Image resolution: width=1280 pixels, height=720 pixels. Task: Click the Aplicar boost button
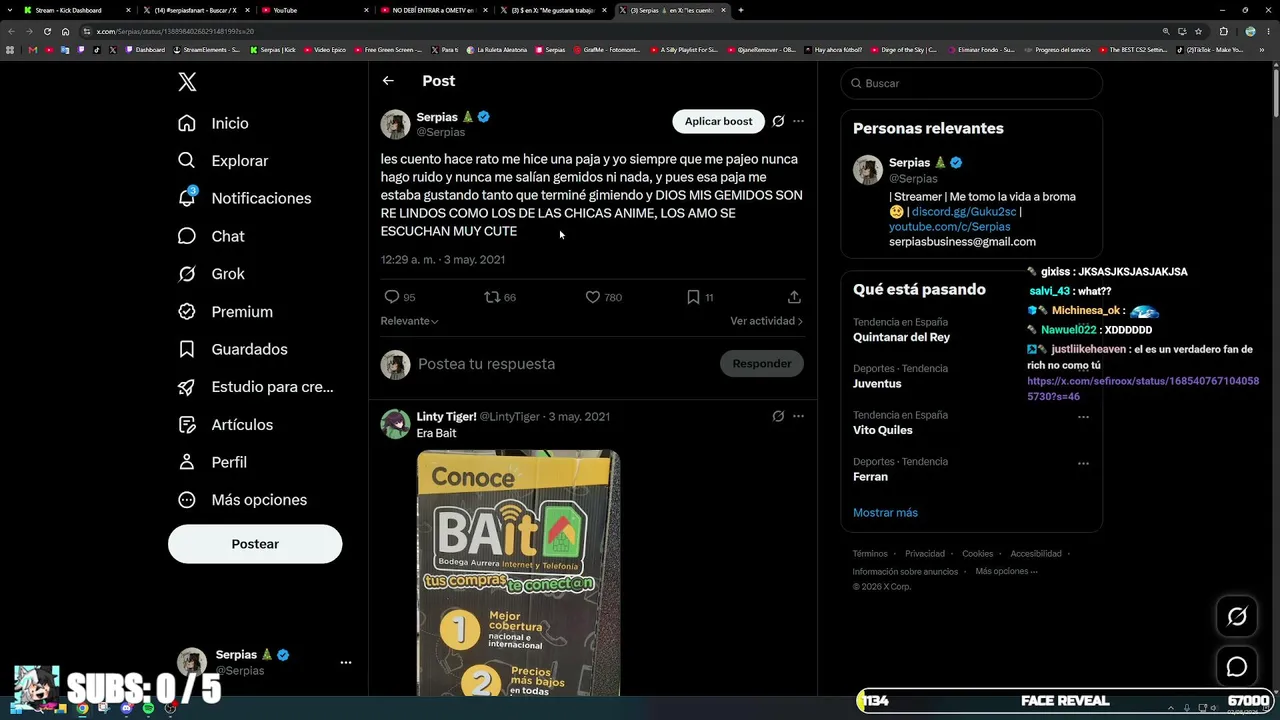click(x=718, y=121)
